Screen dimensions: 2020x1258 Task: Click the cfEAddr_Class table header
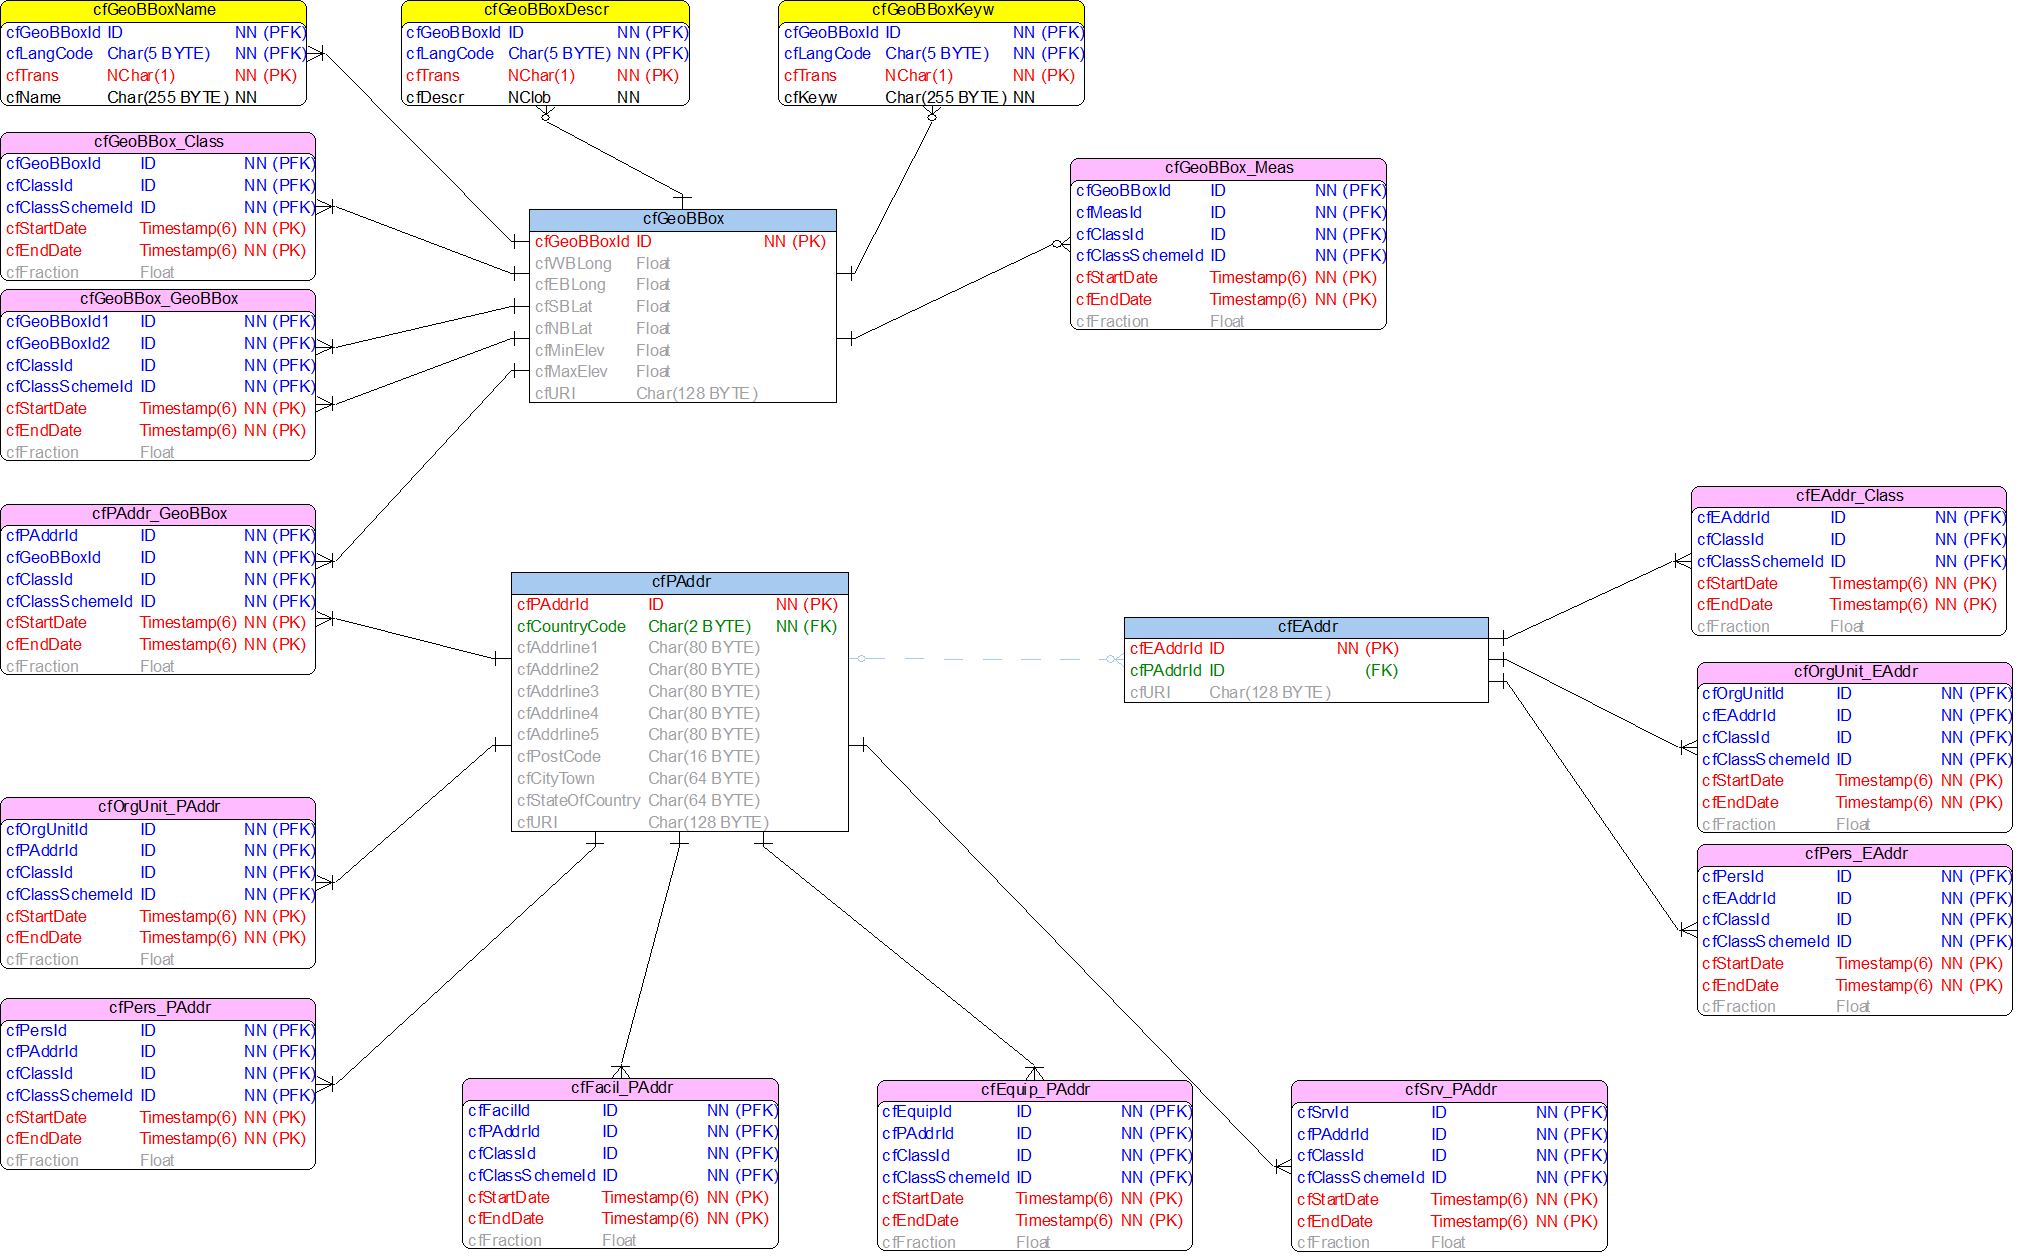coord(1849,496)
